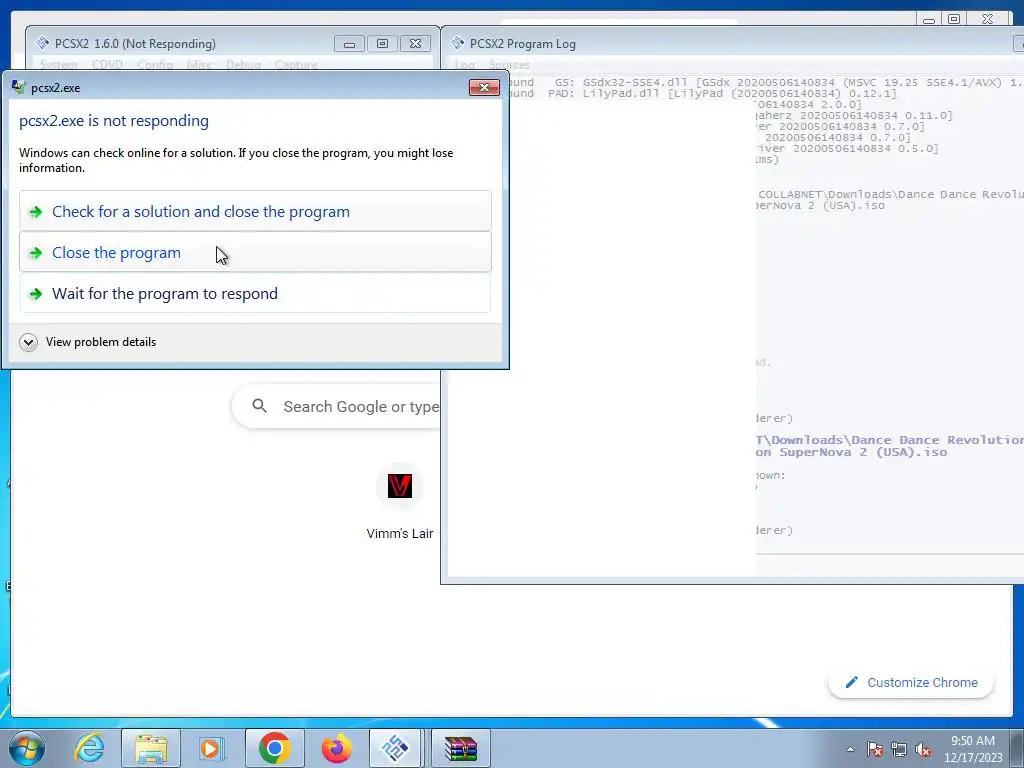Open CDVD menu in PCSX2 window

point(107,65)
